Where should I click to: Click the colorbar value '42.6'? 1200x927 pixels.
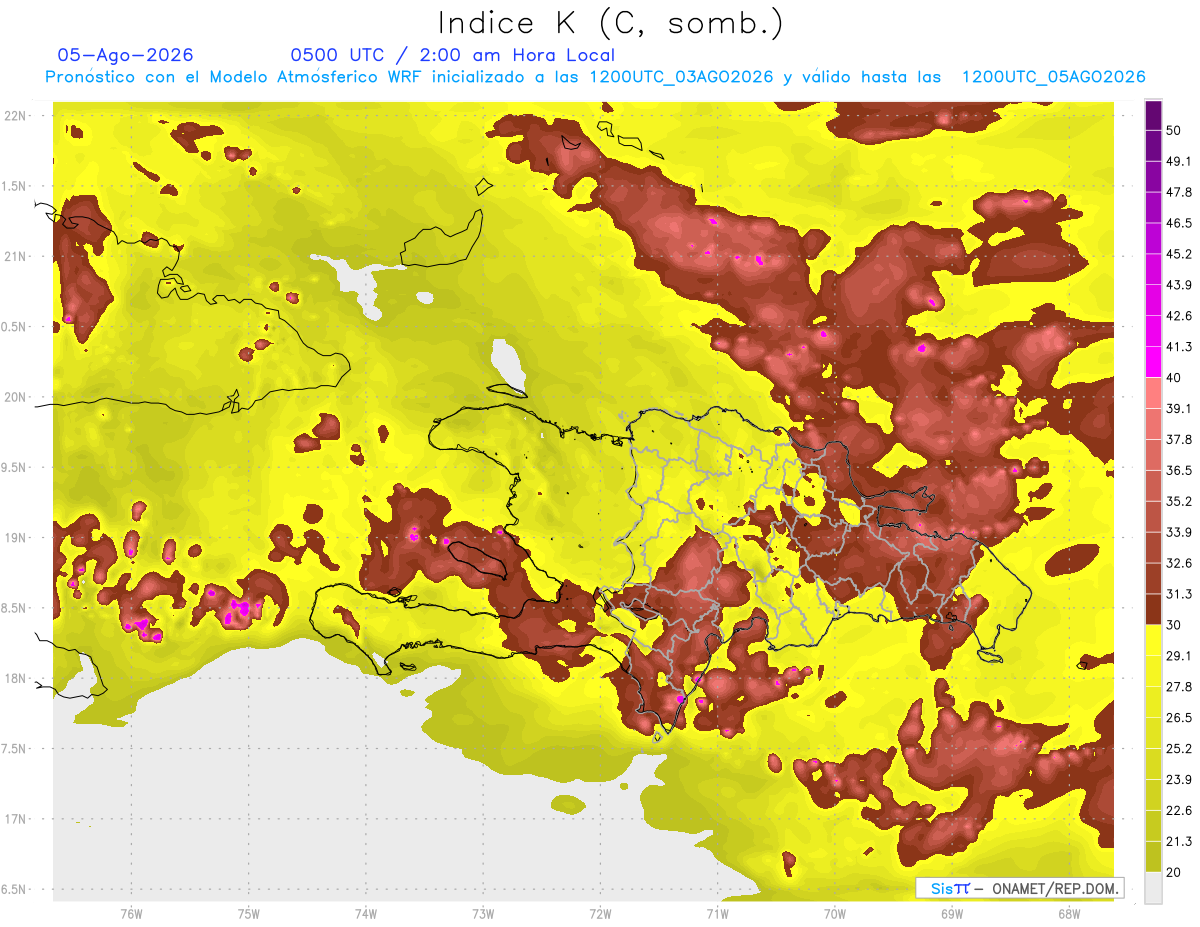click(x=1178, y=316)
